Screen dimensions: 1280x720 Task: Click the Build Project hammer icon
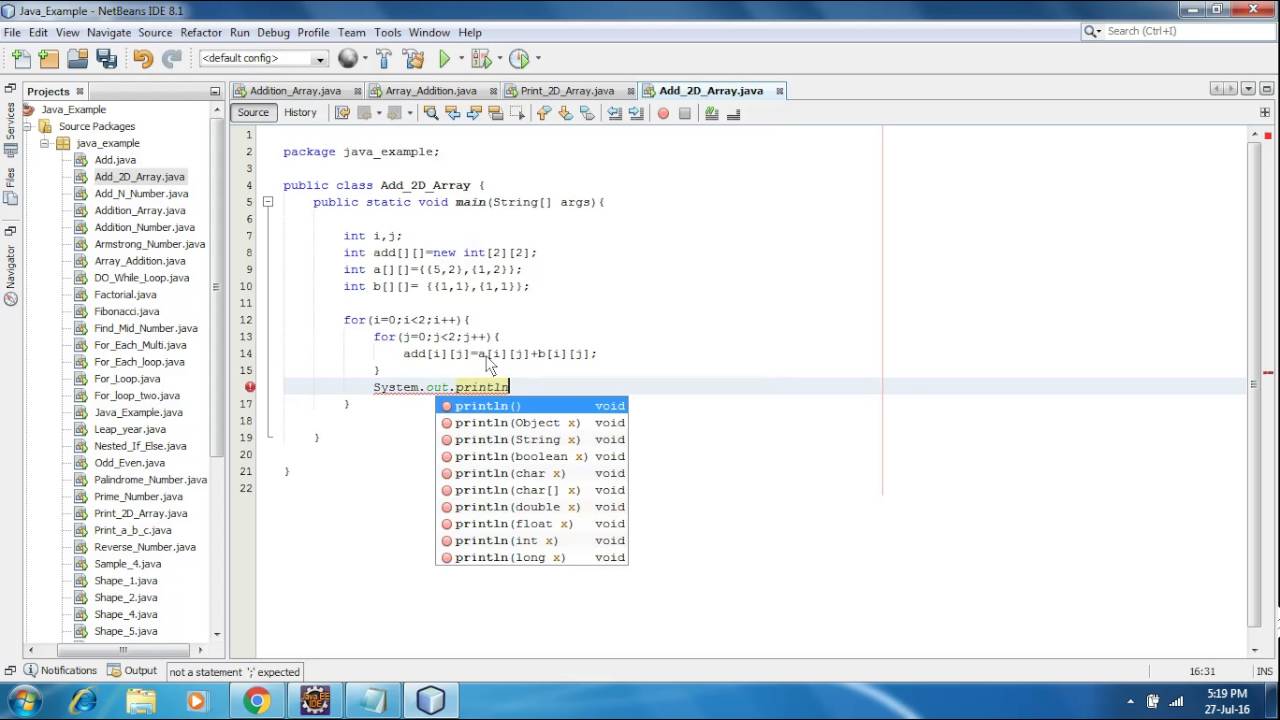[x=384, y=59]
